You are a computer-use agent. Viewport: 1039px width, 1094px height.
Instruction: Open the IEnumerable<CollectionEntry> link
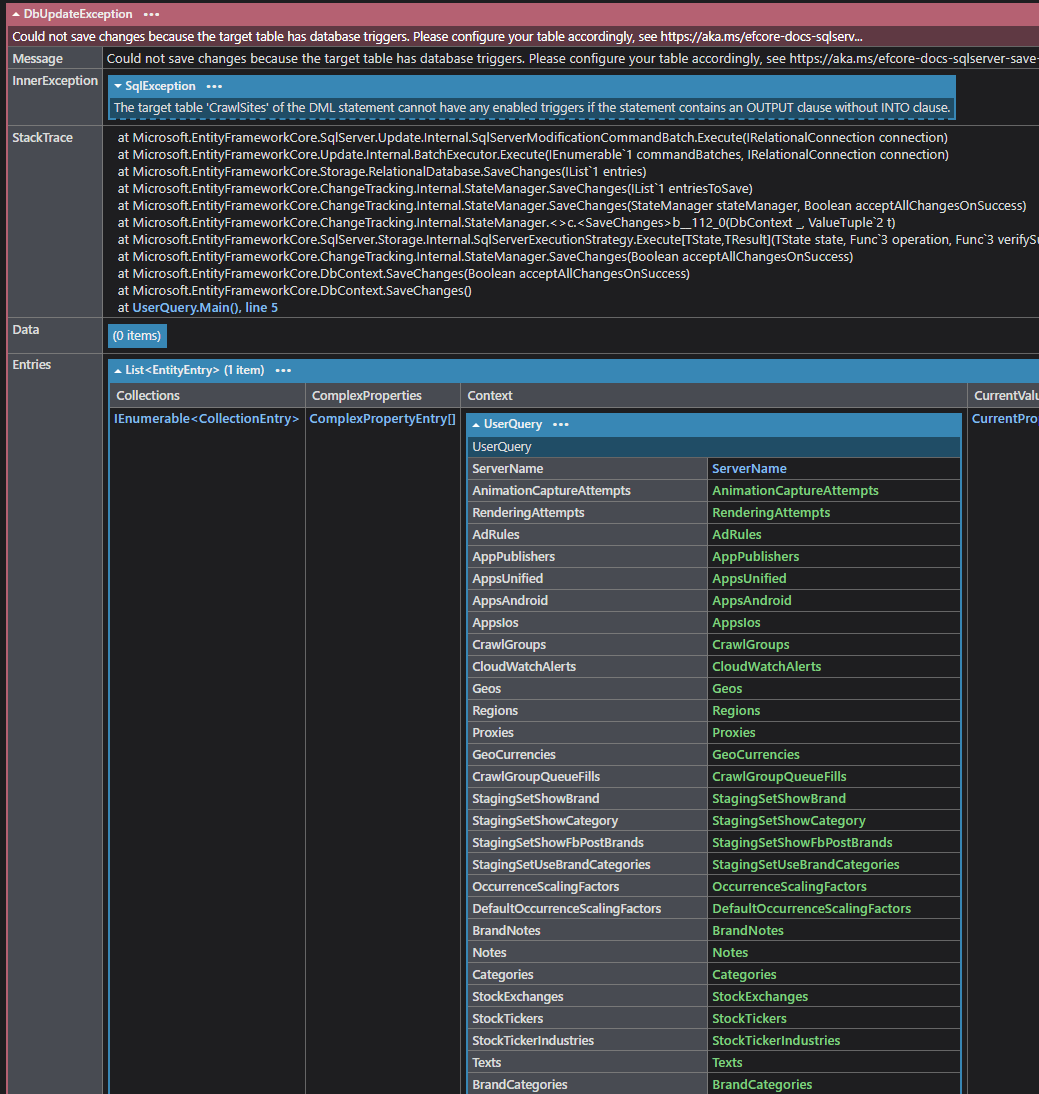point(206,419)
